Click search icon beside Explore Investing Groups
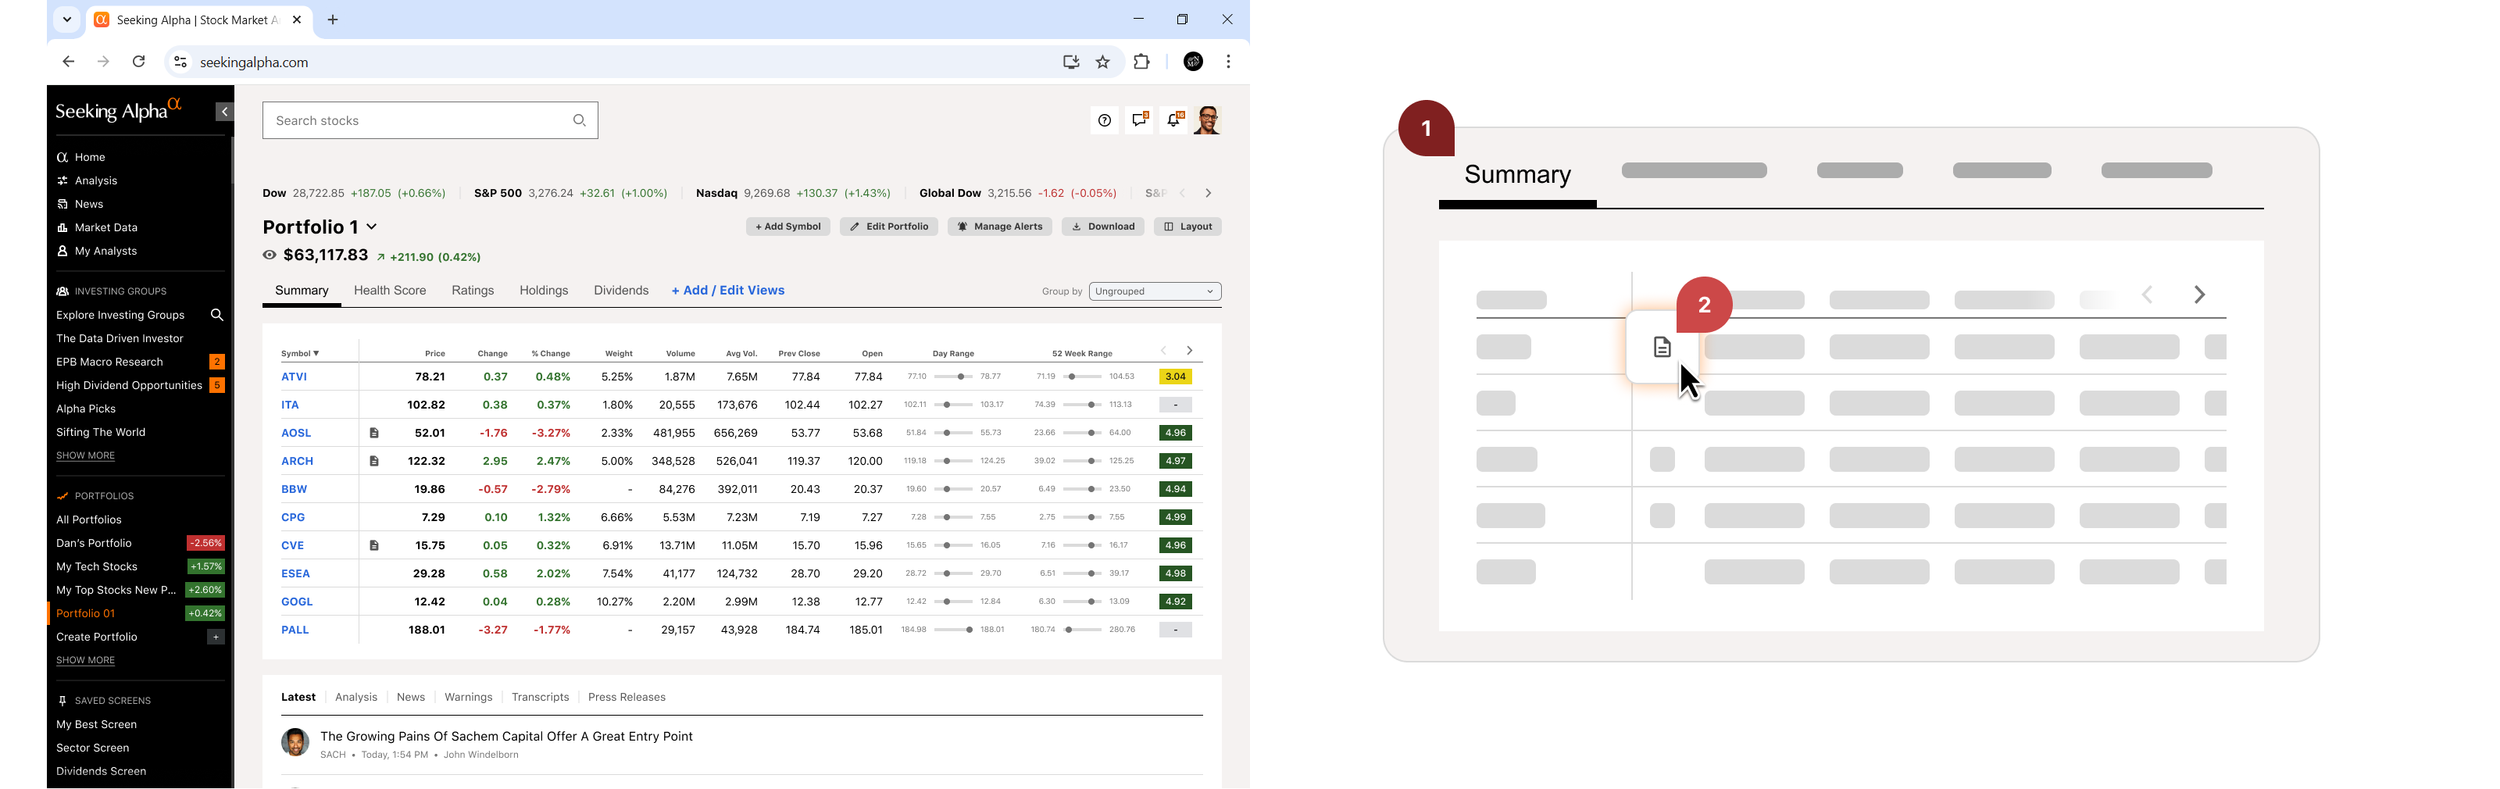 point(217,315)
